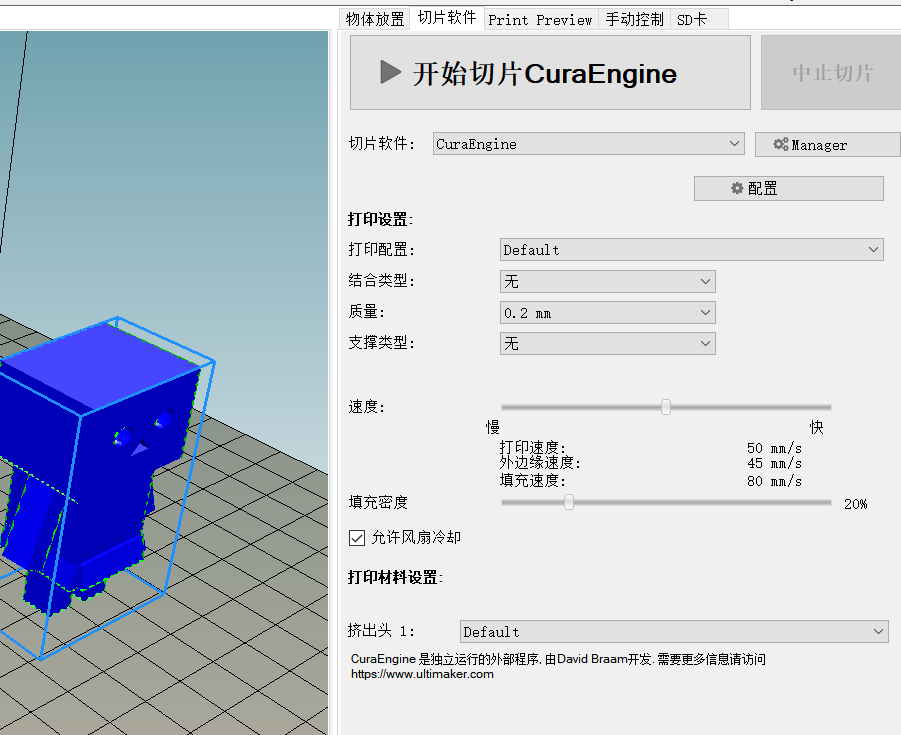
Task: Switch to the 物体放置 tab
Action: tap(375, 18)
